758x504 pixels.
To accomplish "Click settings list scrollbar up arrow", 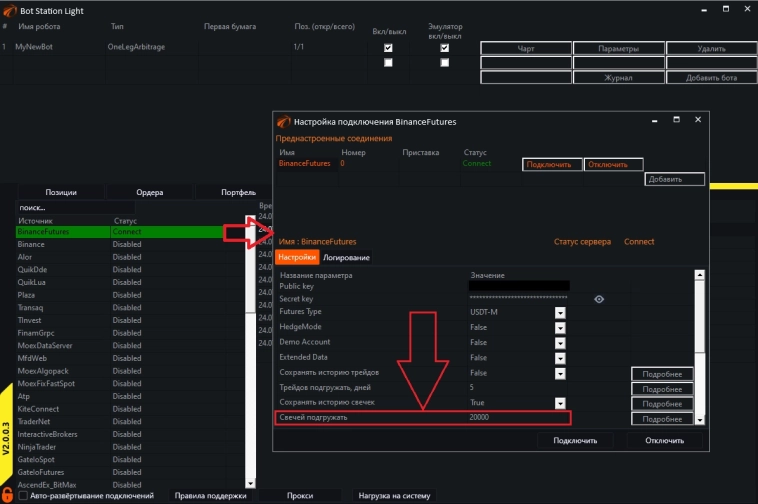I will [700, 275].
